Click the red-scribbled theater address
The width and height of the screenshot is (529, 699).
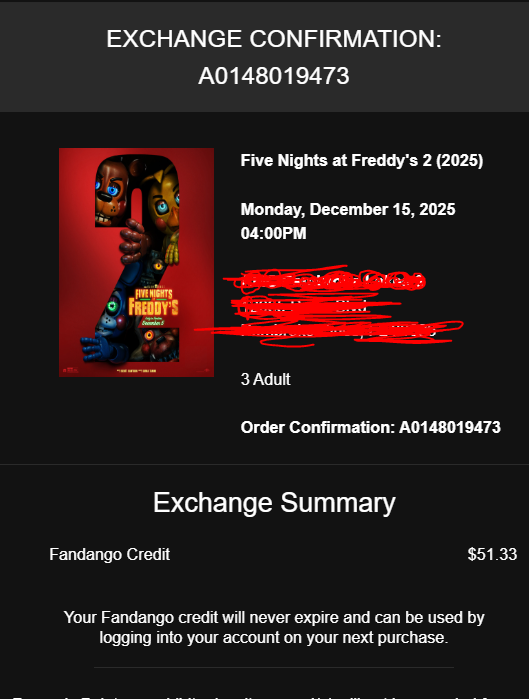(330, 305)
